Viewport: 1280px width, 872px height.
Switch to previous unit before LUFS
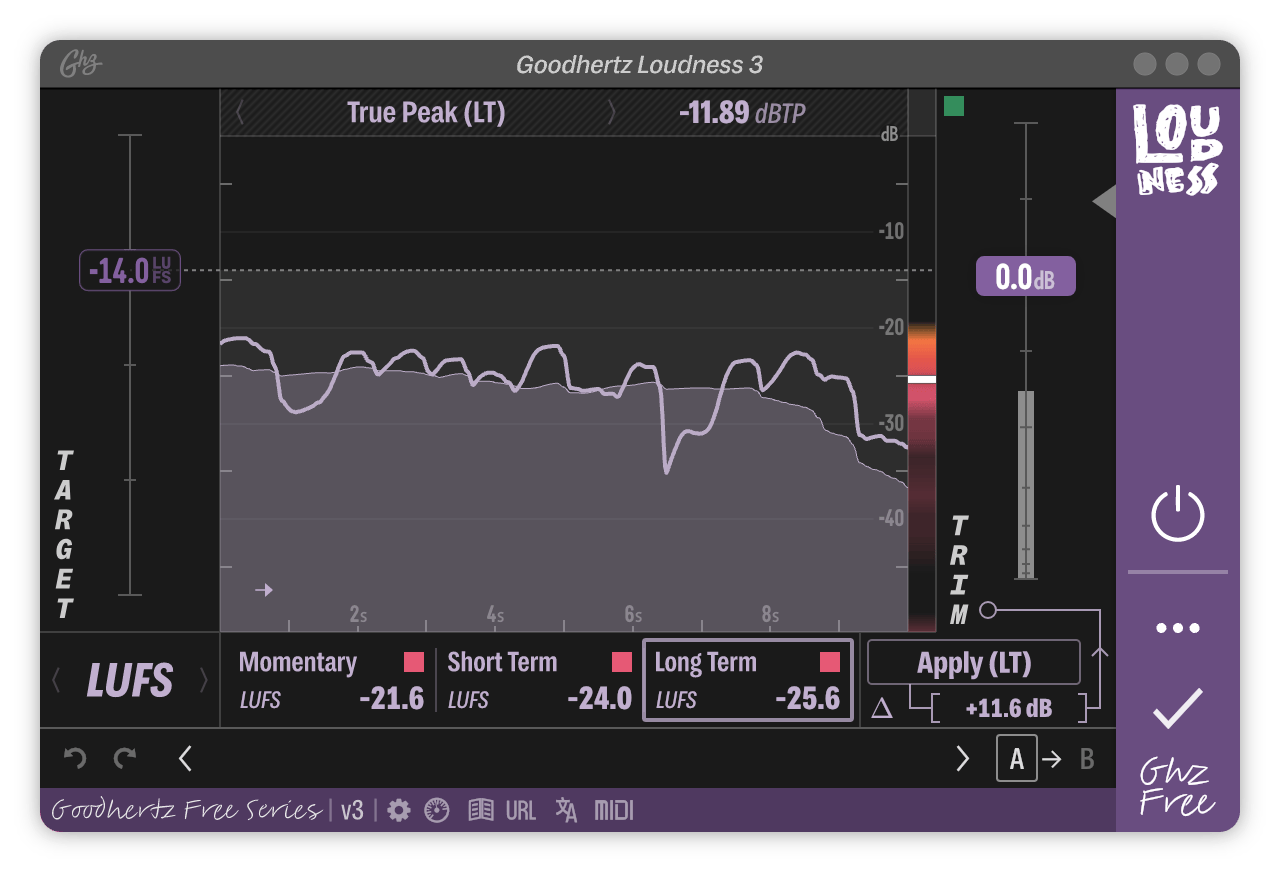pyautogui.click(x=56, y=681)
